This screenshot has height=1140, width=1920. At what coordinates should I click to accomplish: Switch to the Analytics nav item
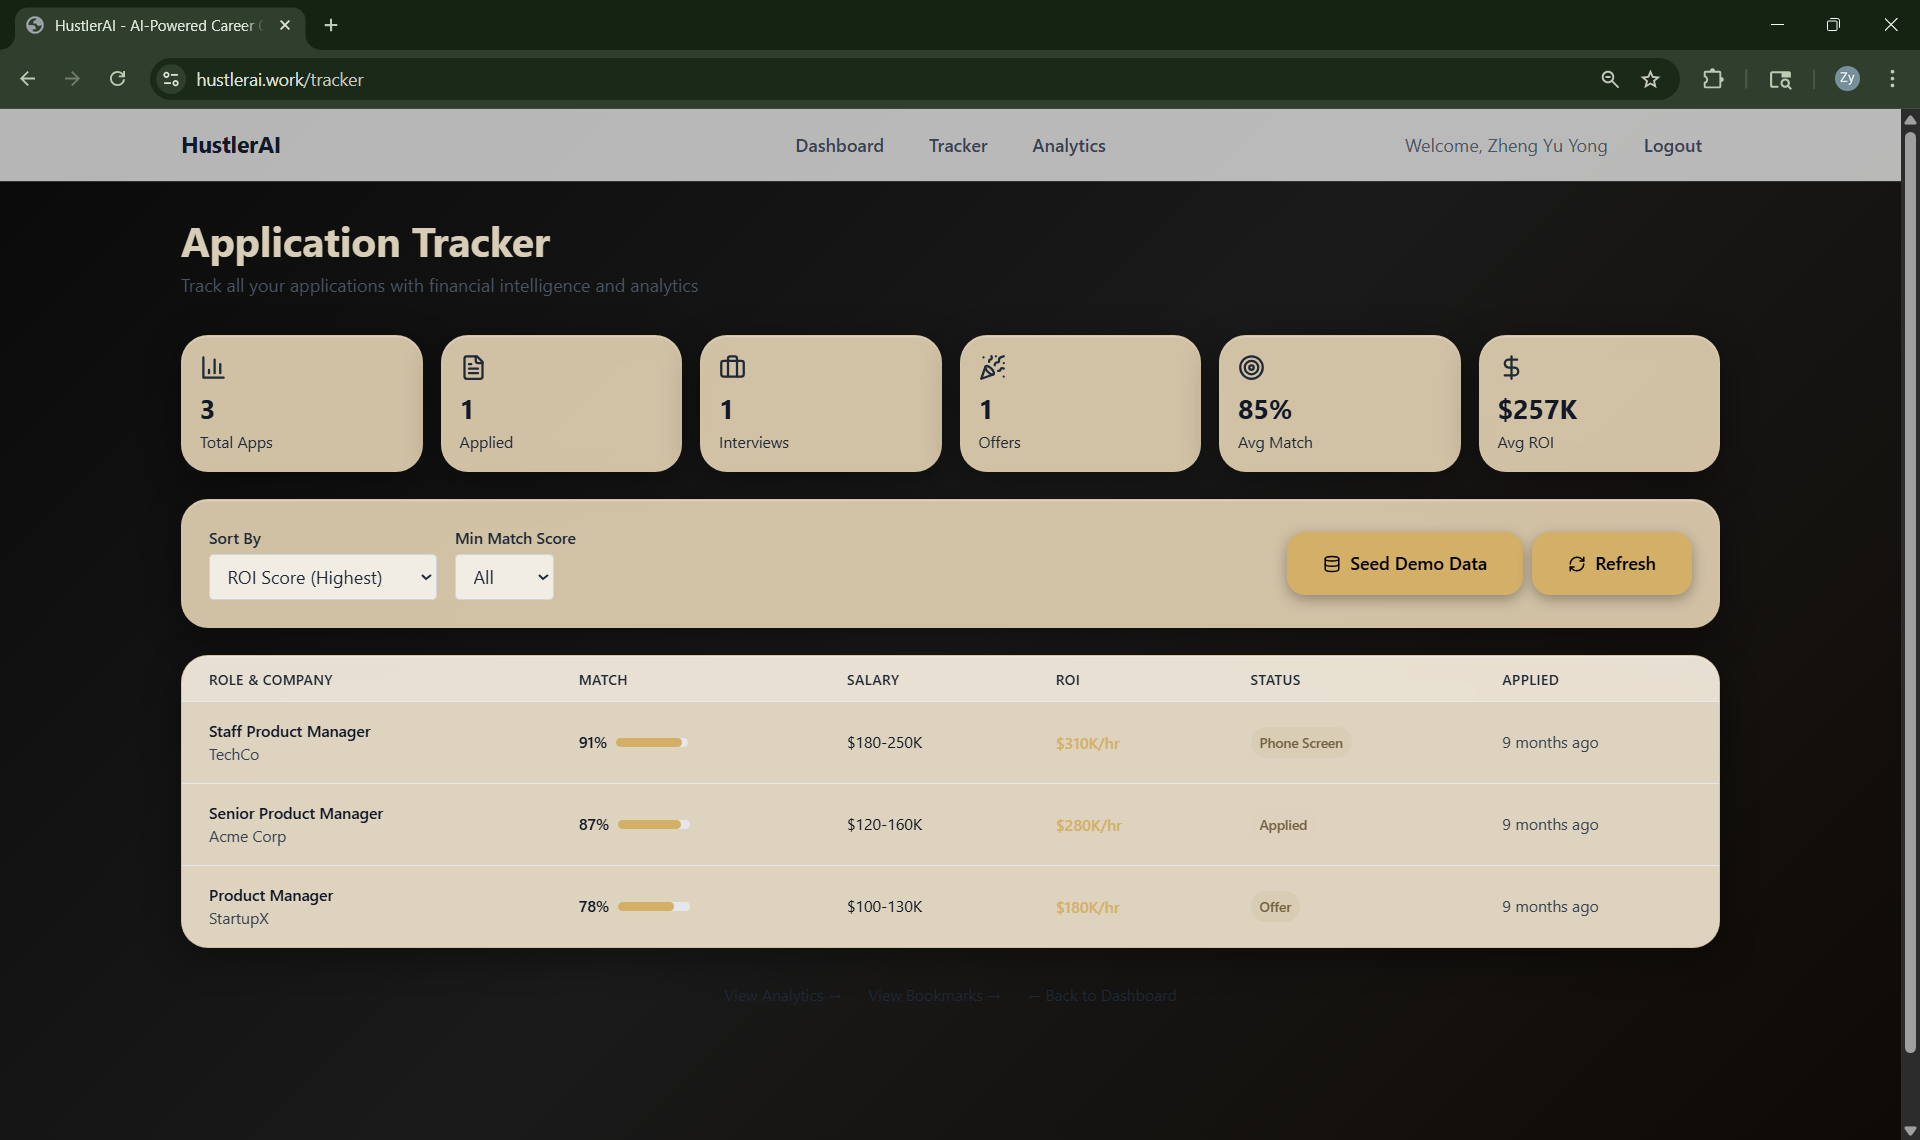point(1068,146)
